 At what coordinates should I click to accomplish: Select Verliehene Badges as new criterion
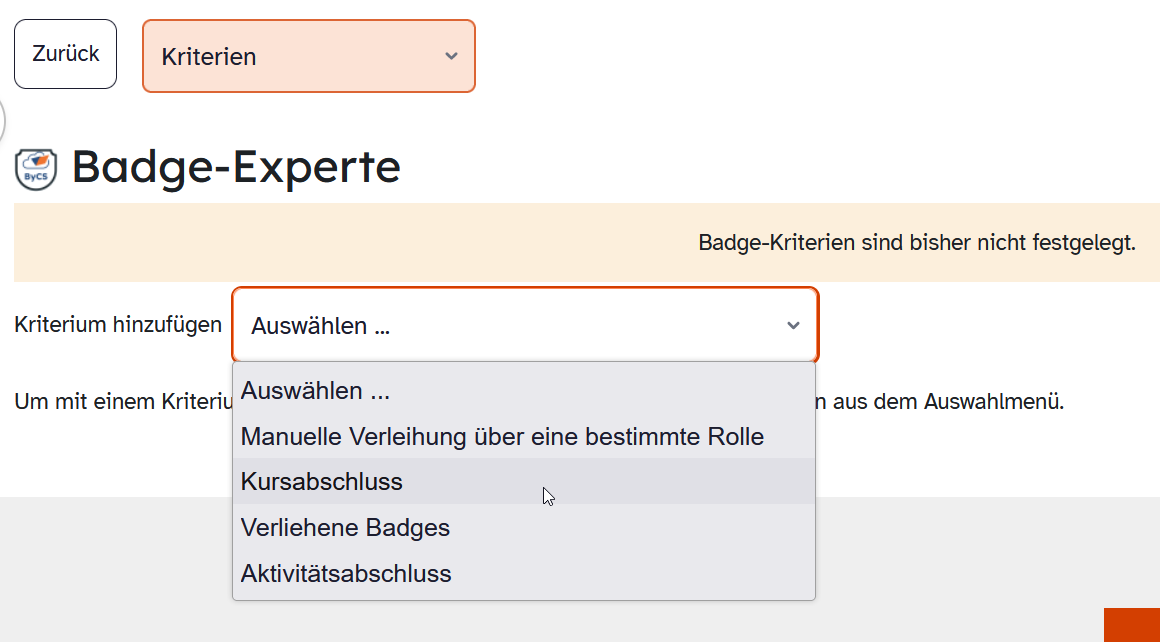coord(344,528)
